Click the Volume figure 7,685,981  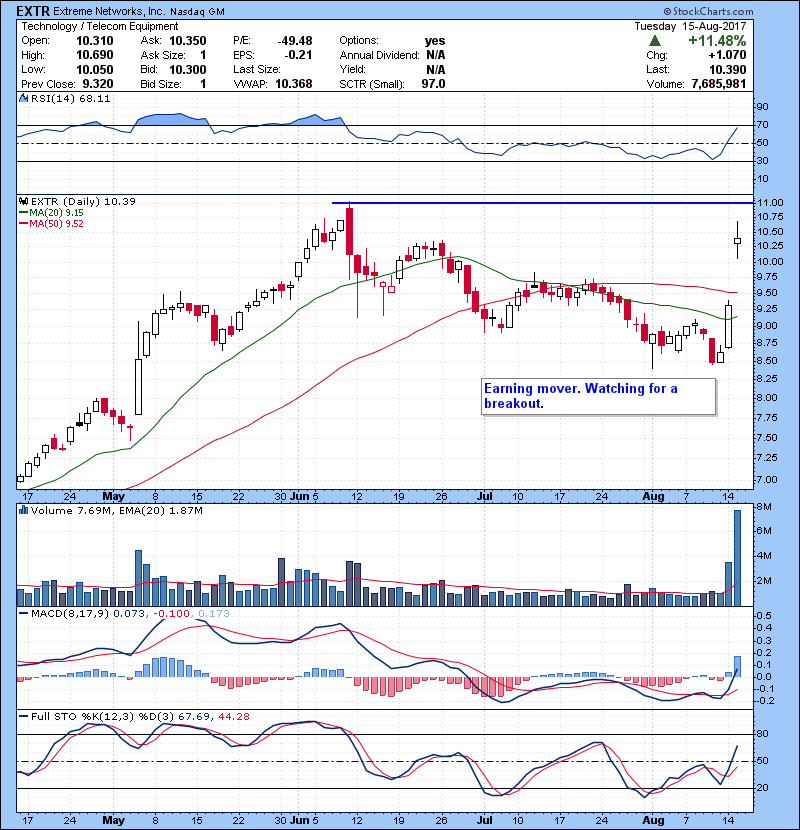pos(718,84)
